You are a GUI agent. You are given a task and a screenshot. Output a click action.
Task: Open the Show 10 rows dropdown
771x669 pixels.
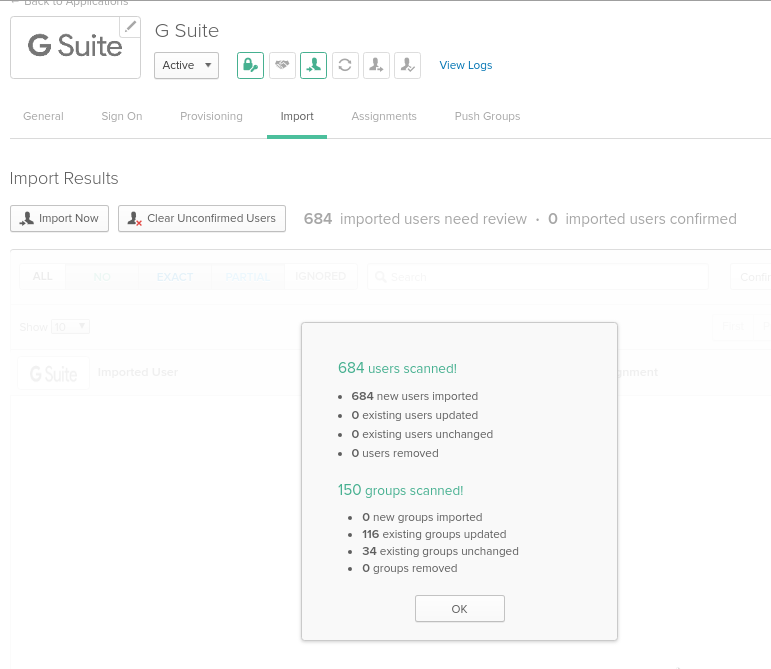(70, 326)
